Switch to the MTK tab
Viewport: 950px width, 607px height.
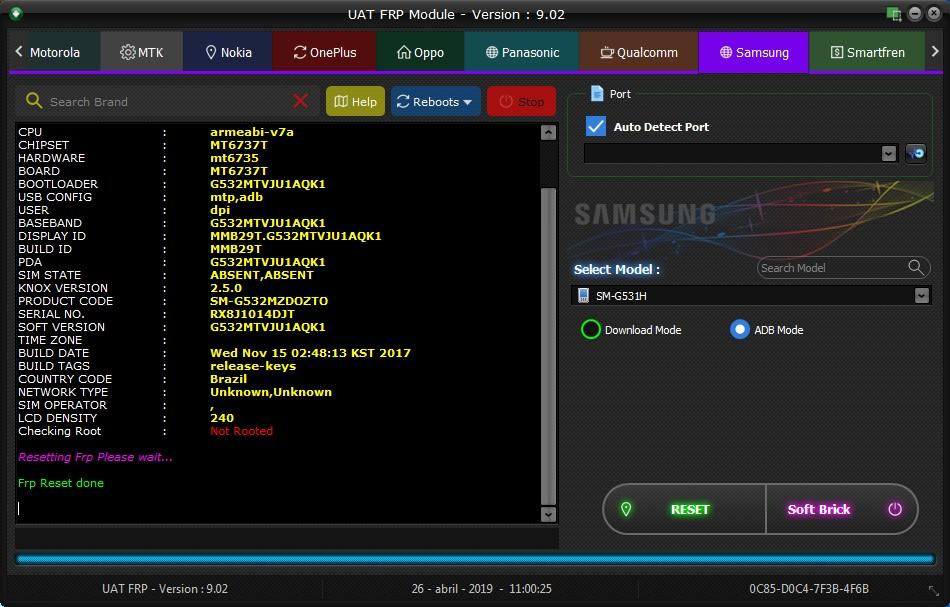point(142,53)
